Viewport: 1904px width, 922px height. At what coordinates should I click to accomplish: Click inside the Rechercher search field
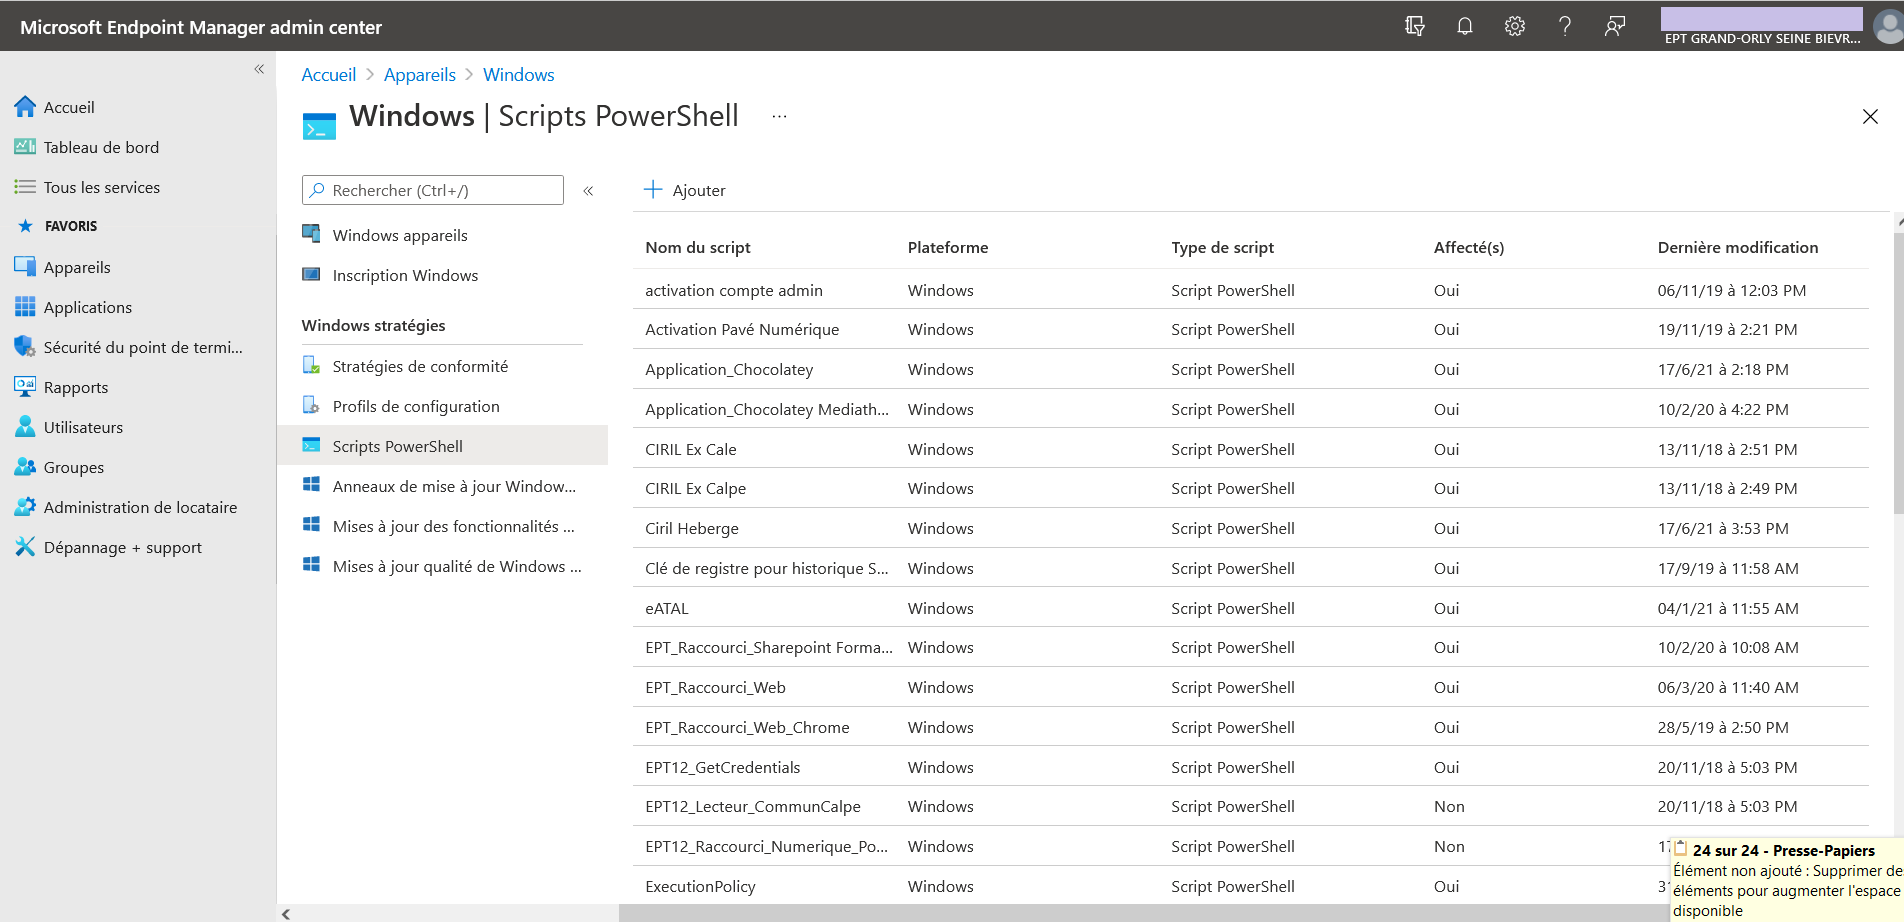440,190
